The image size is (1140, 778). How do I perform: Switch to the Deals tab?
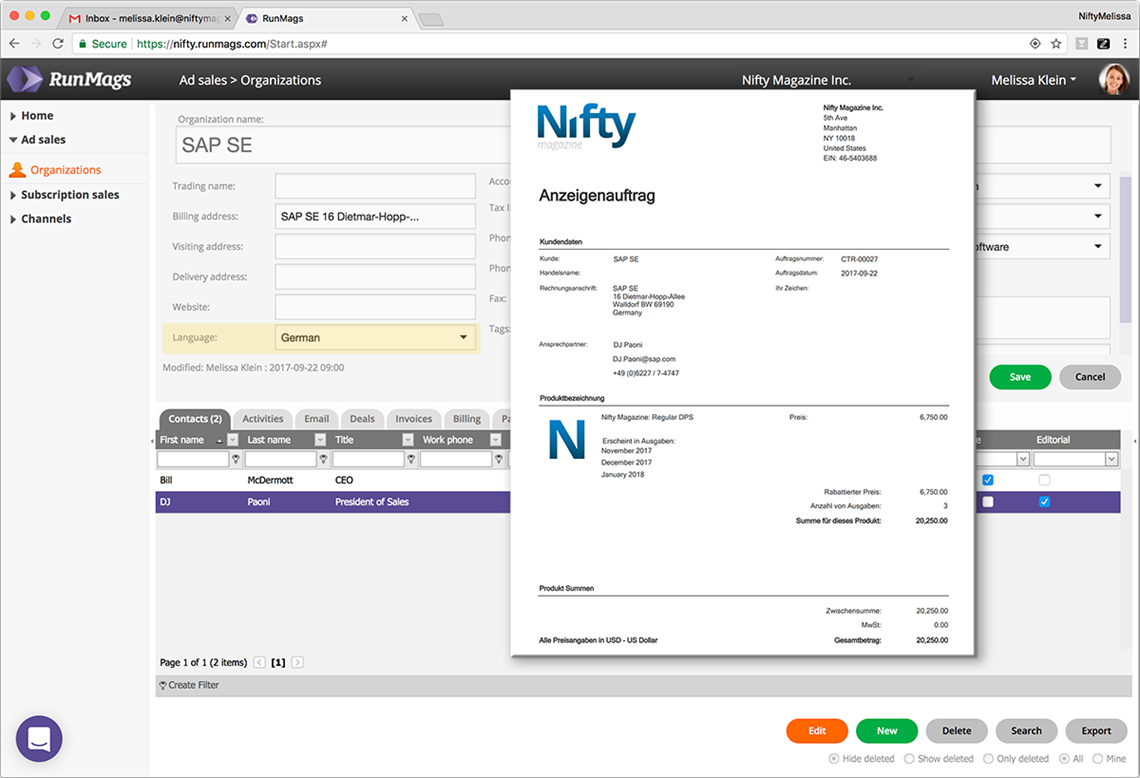coord(362,419)
